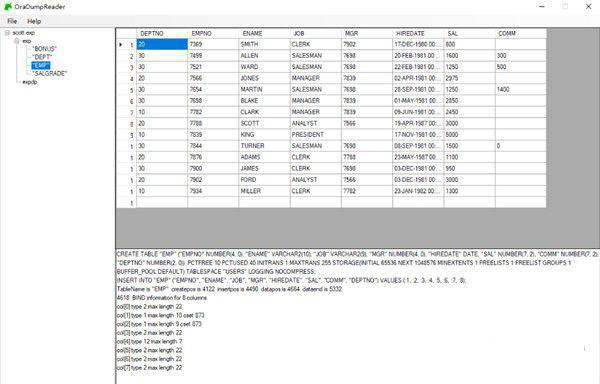Screen dimensions: 600x384
Task: Select the "BONUS" table in tree
Action: pos(44,49)
